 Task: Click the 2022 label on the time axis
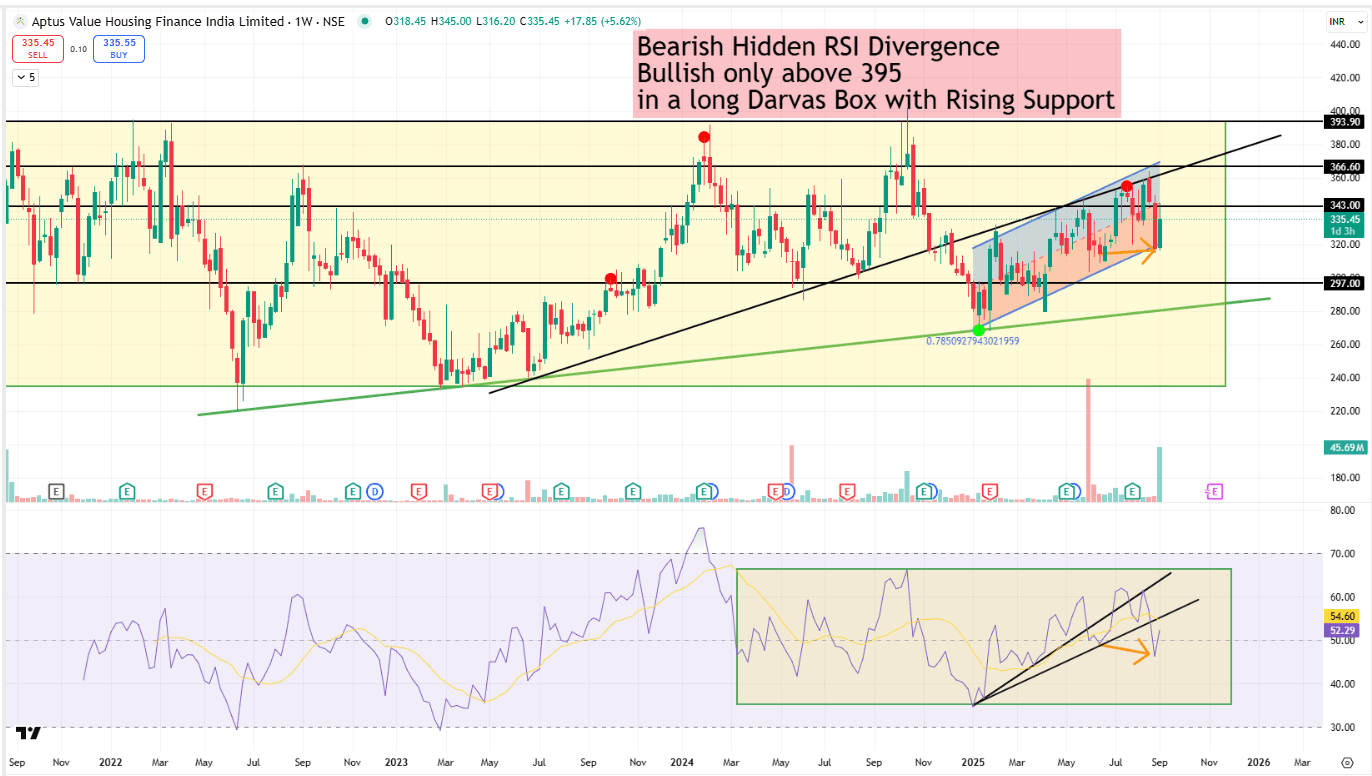point(111,762)
